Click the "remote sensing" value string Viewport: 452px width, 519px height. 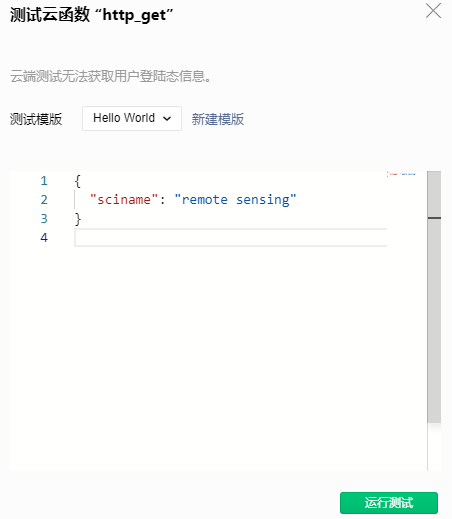(x=235, y=200)
